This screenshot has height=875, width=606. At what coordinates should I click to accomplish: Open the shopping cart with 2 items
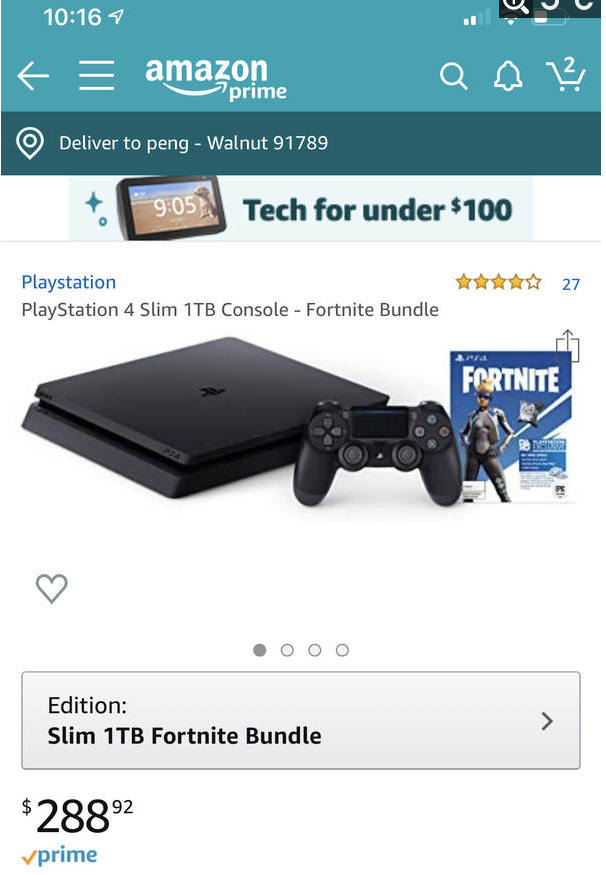pyautogui.click(x=566, y=74)
